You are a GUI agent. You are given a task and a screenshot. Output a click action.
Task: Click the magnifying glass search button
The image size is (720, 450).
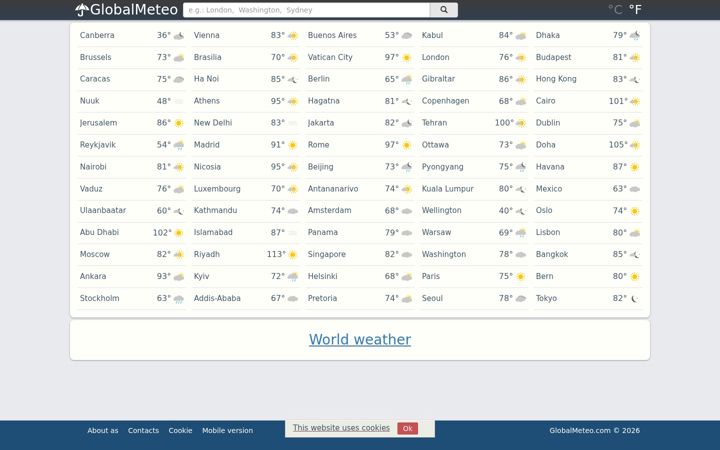pos(444,10)
